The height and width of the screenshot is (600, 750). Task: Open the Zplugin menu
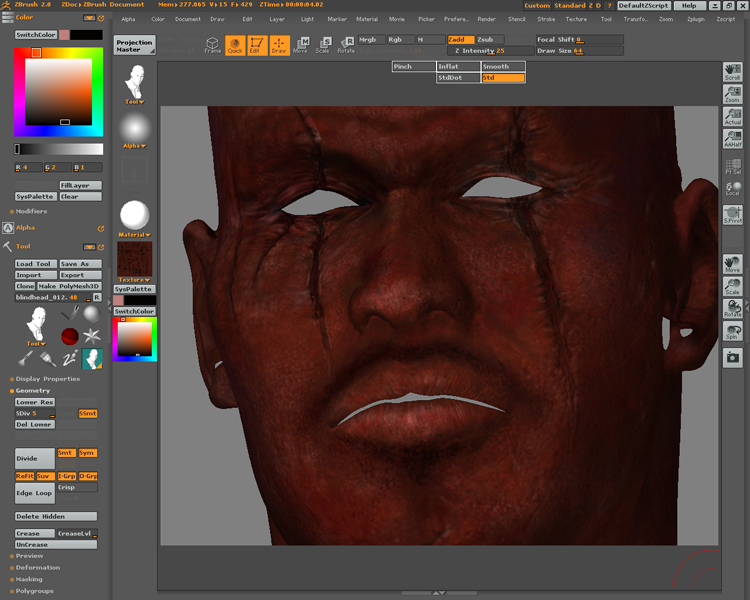tap(695, 19)
